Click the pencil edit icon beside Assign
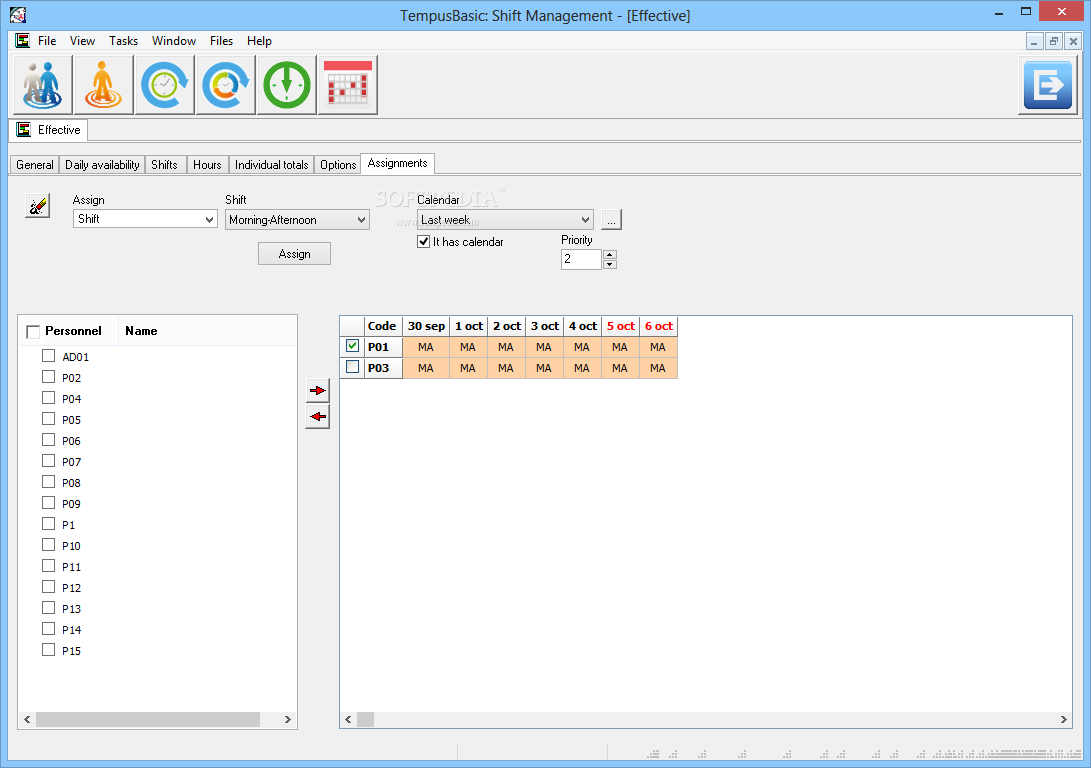The image size is (1091, 768). [38, 205]
